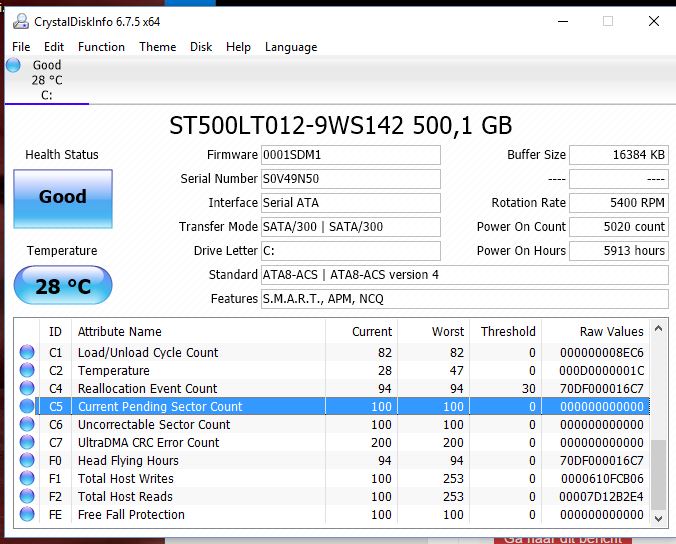Select the Good 28 °C C: disk tab
This screenshot has height=544, width=676.
(x=47, y=80)
